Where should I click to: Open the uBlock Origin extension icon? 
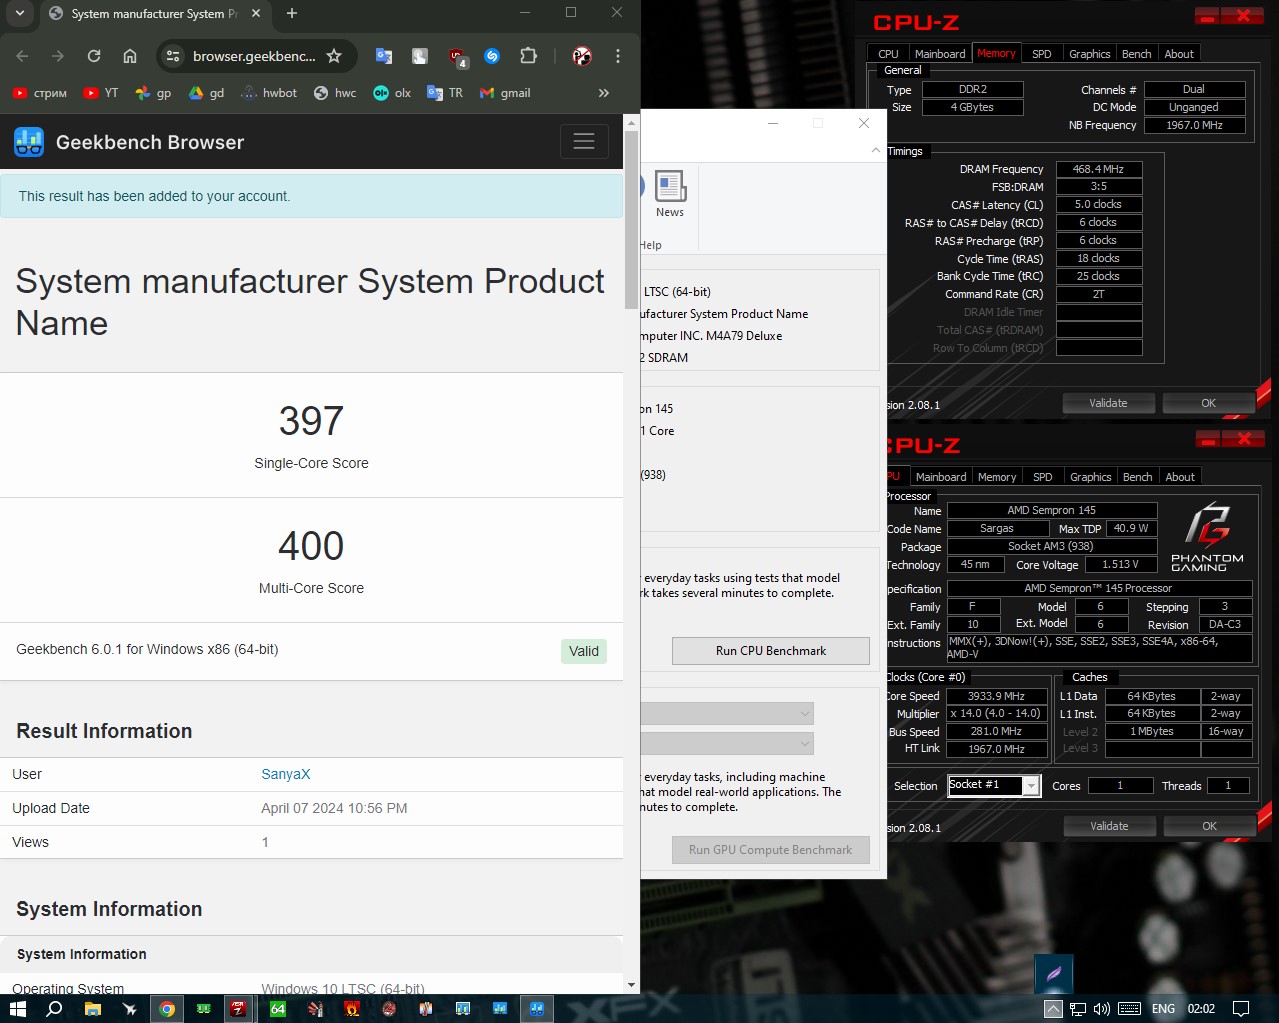pyautogui.click(x=457, y=57)
